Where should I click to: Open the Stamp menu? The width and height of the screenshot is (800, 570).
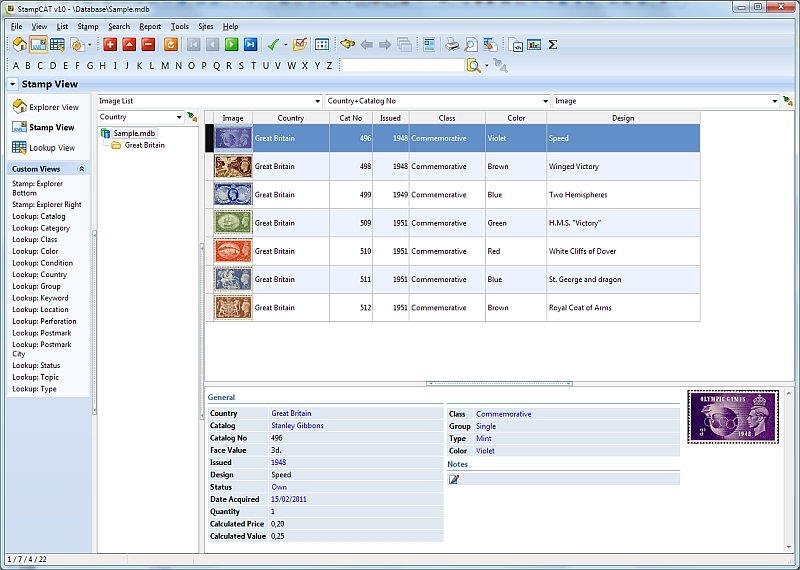pos(88,27)
